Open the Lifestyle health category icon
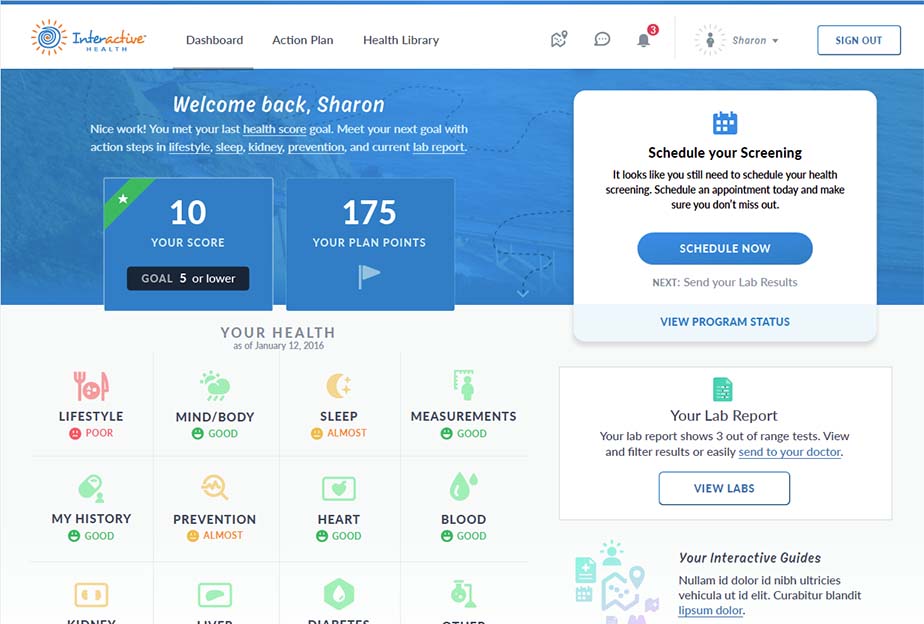Image resolution: width=924 pixels, height=624 pixels. click(x=91, y=386)
